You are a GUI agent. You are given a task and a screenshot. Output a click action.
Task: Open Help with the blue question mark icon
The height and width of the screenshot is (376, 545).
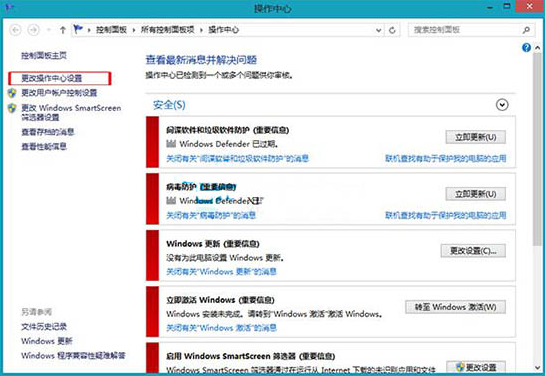click(526, 48)
